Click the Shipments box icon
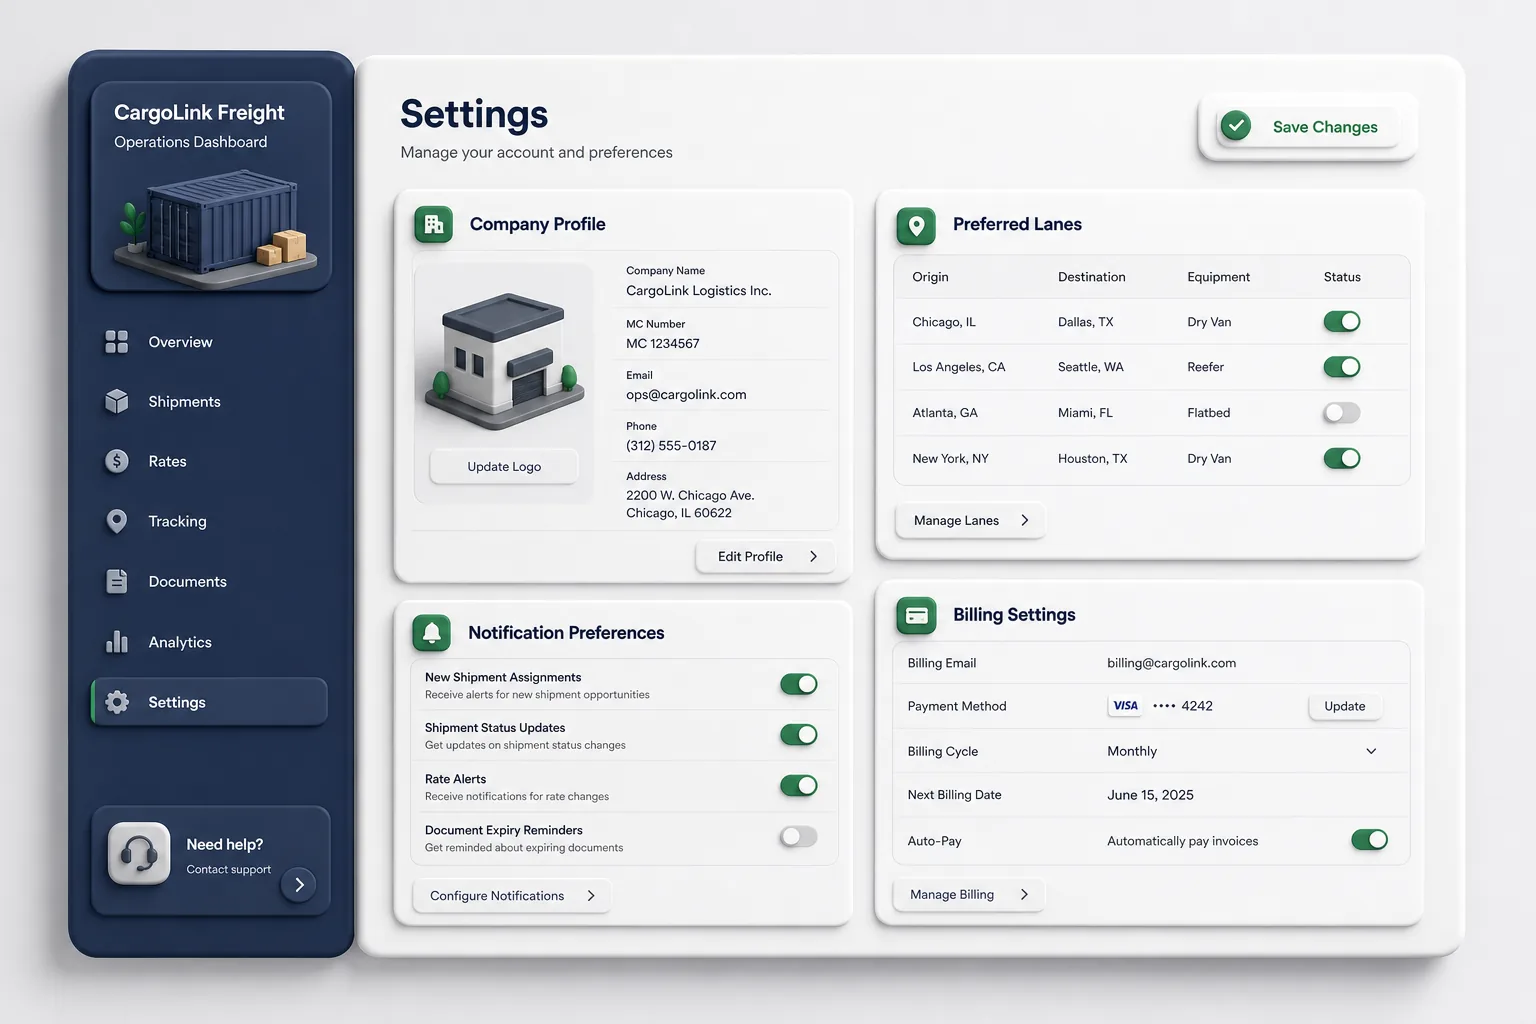The width and height of the screenshot is (1536, 1024). pos(117,401)
